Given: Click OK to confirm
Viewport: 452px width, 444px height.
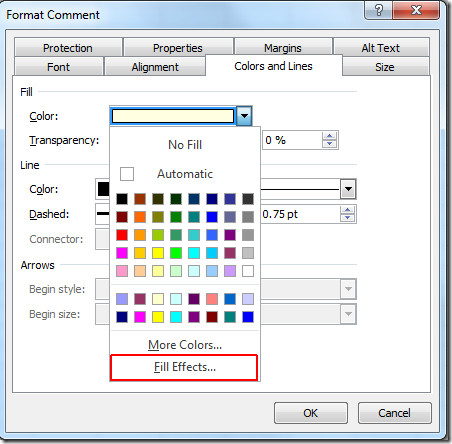Looking at the screenshot, I should coord(311,413).
